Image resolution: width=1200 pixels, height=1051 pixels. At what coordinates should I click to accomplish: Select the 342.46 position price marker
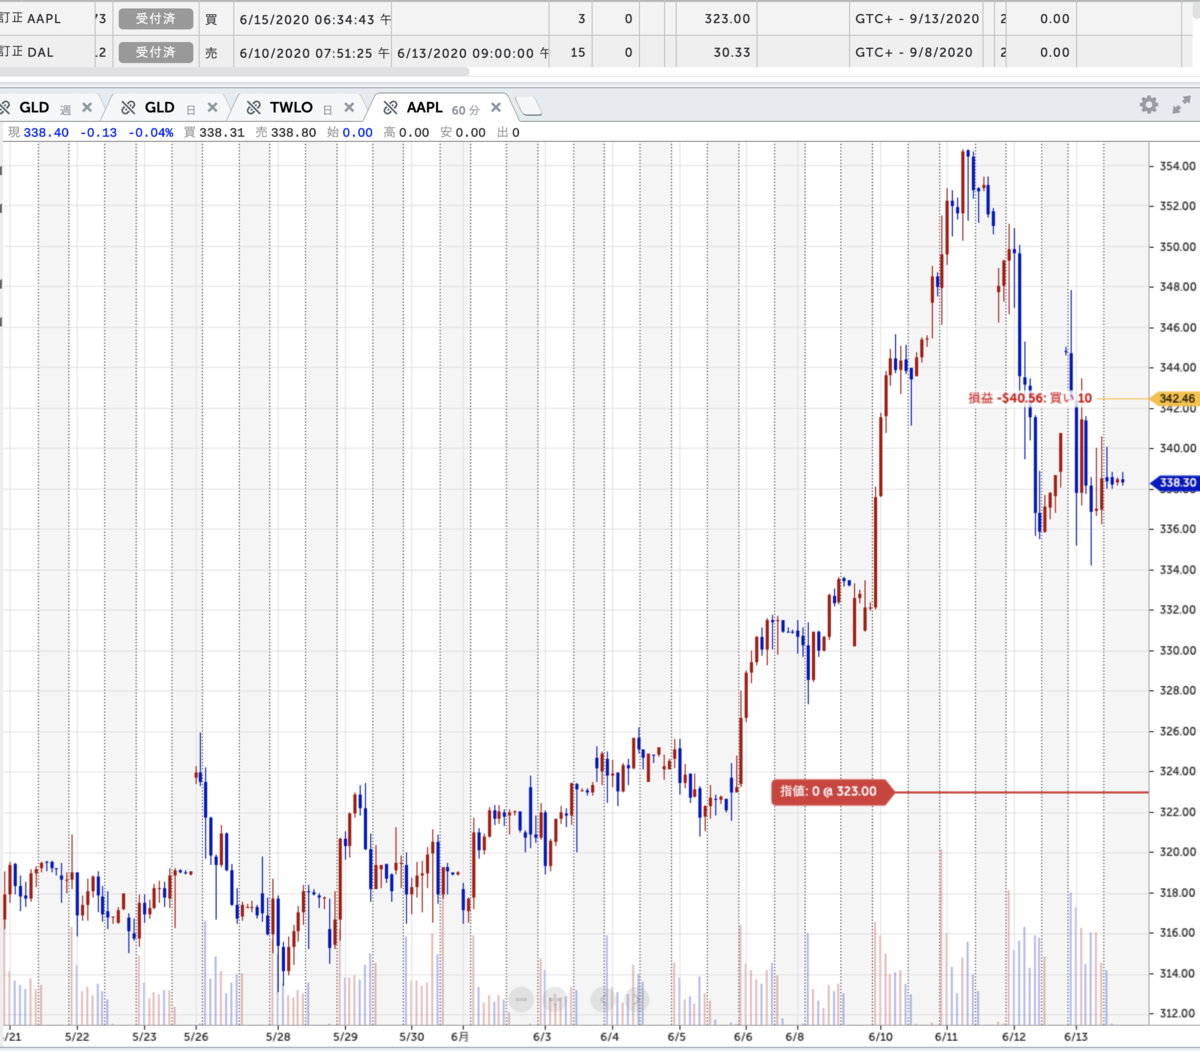(x=1175, y=398)
